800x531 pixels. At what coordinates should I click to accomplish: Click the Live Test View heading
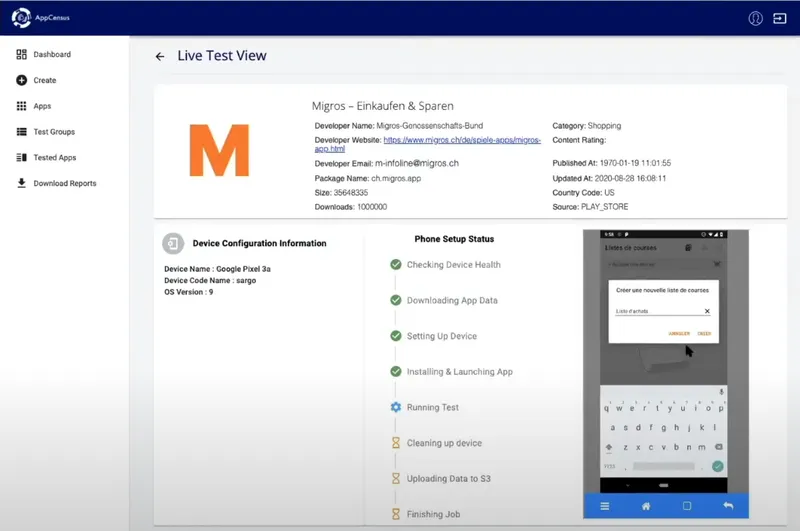point(222,56)
